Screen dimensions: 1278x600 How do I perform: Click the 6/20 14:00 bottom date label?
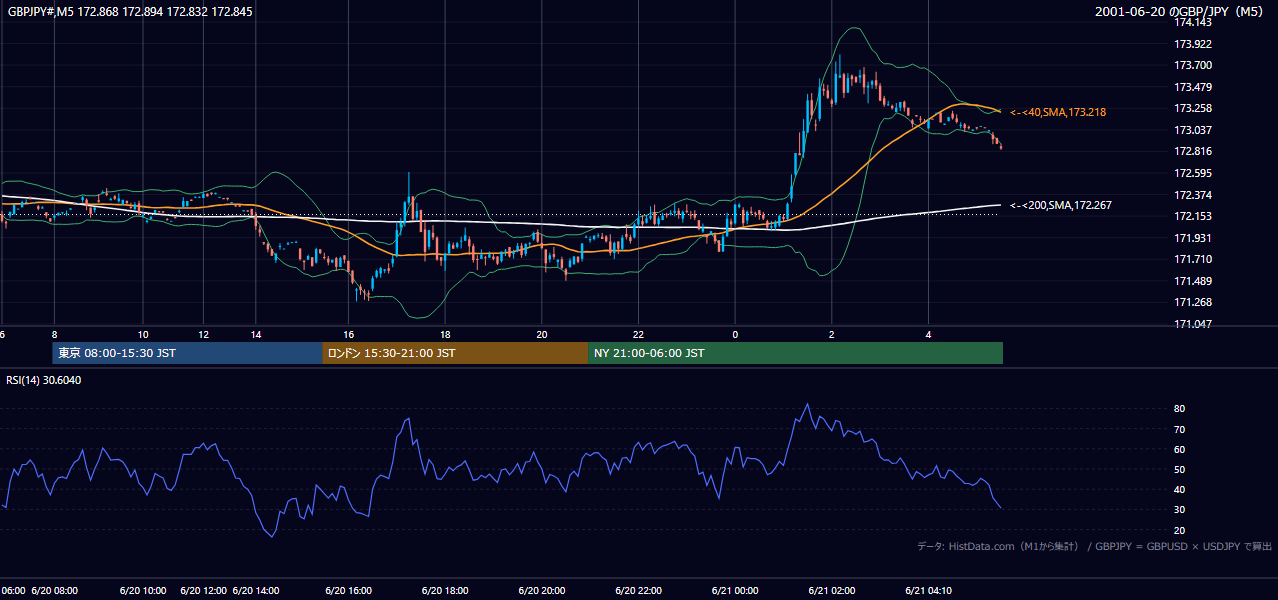pos(256,591)
